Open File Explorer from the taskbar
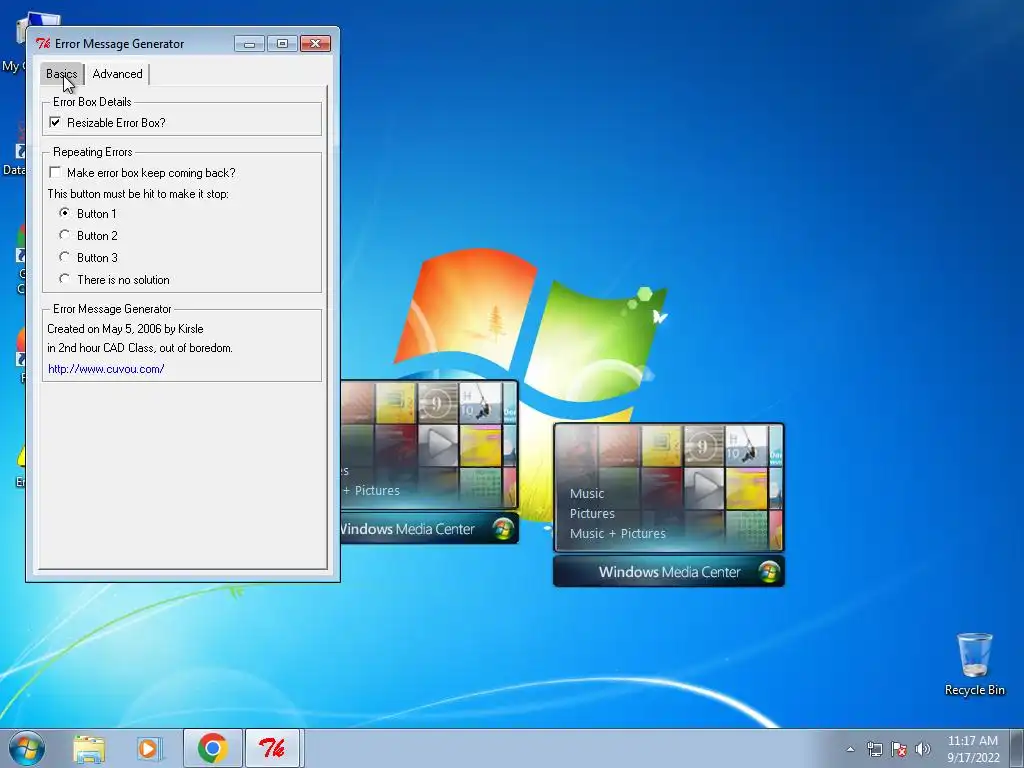 click(89, 748)
